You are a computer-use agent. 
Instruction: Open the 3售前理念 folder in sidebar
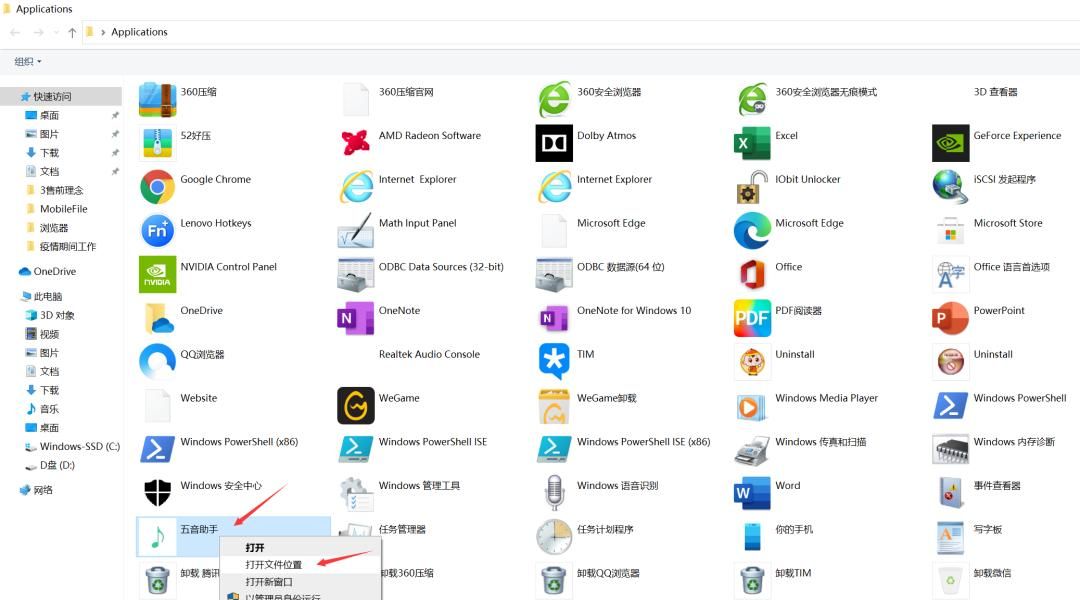(61, 190)
